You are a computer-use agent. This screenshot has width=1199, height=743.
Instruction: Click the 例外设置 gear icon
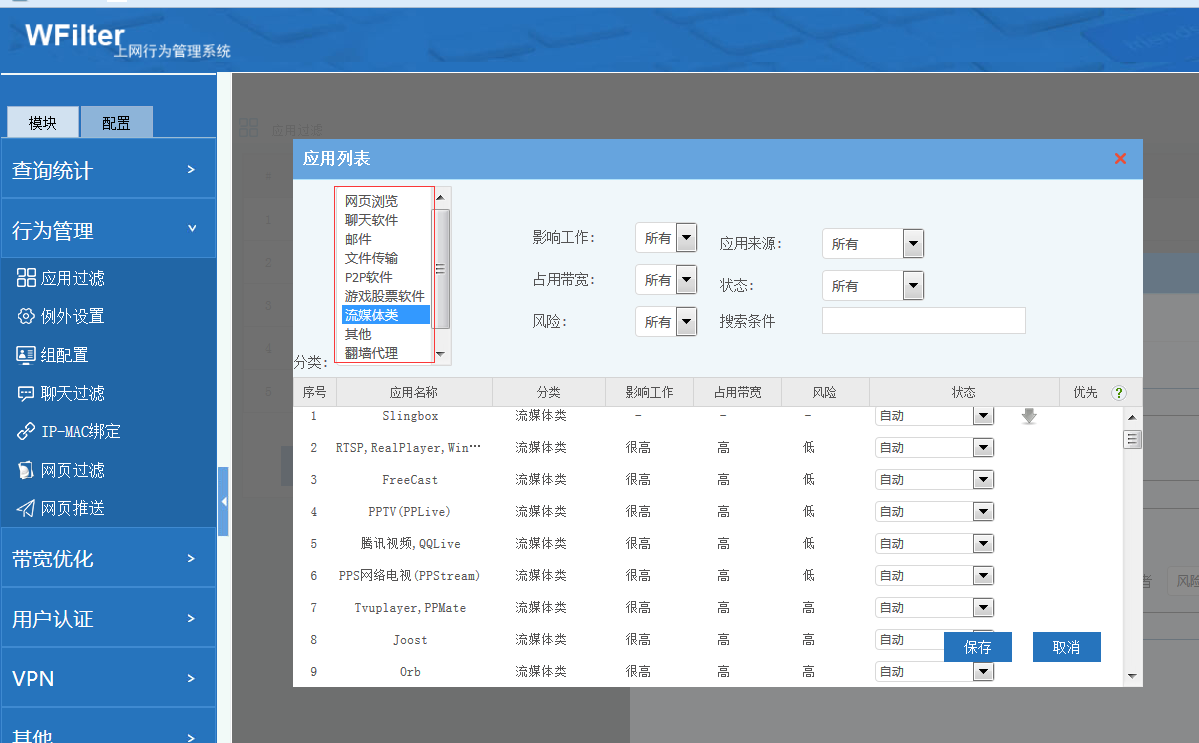click(x=26, y=316)
